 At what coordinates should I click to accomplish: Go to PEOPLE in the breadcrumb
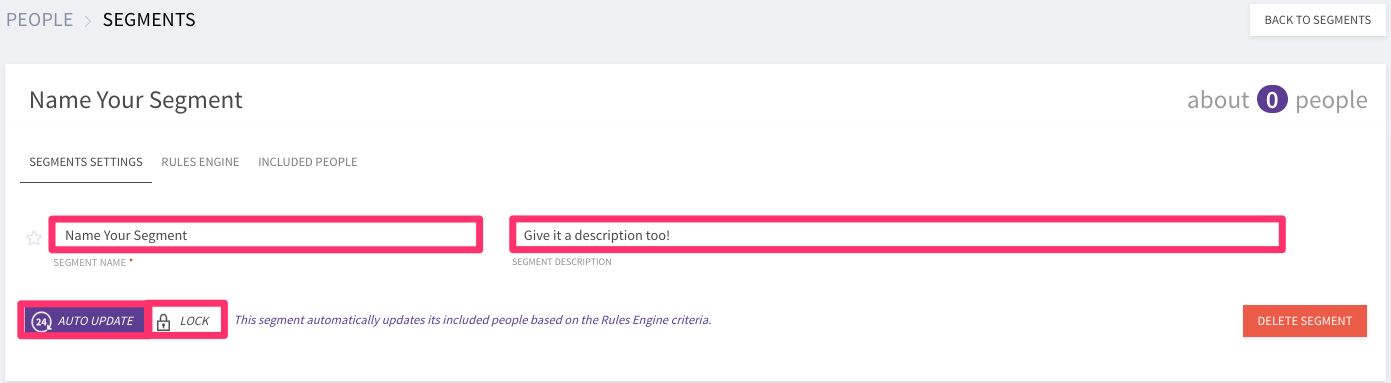[40, 20]
